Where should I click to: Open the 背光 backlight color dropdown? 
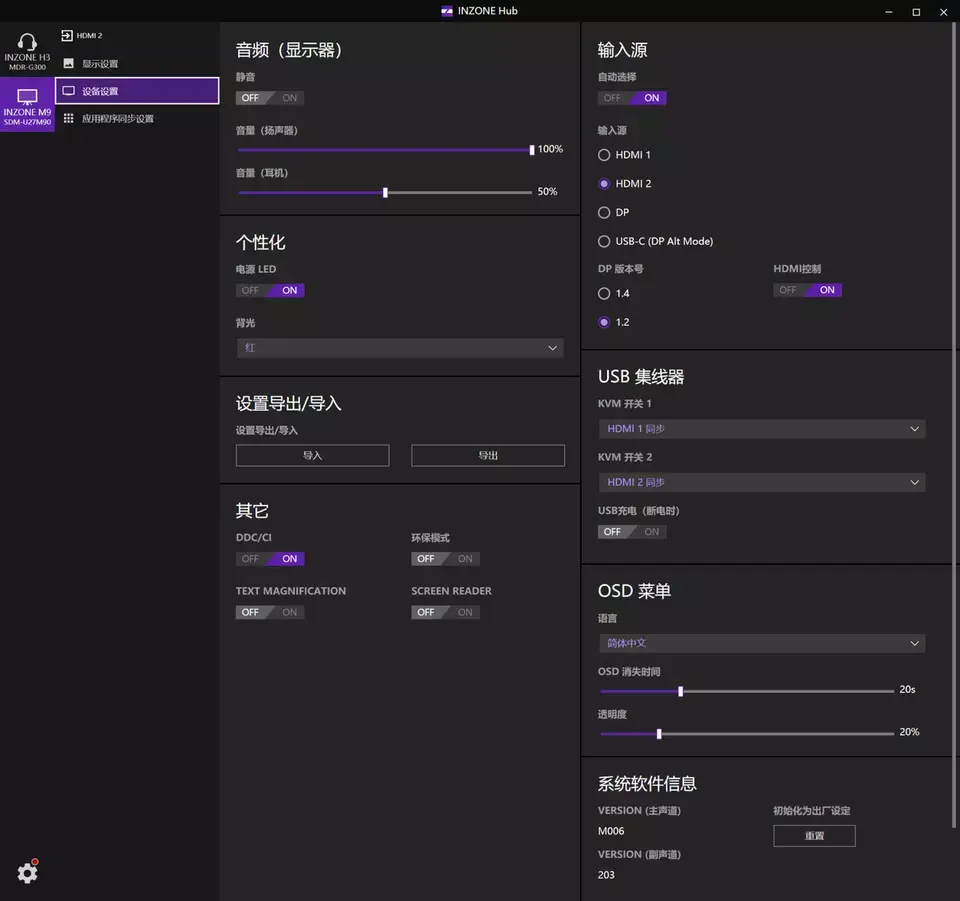click(400, 348)
